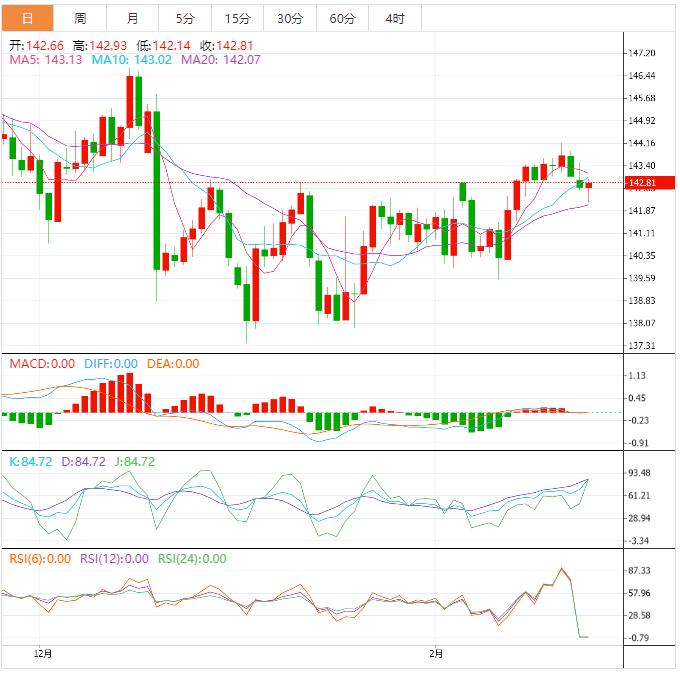Click the K:84.72 KDJ label
This screenshot has width=680, height=677.
(x=31, y=462)
